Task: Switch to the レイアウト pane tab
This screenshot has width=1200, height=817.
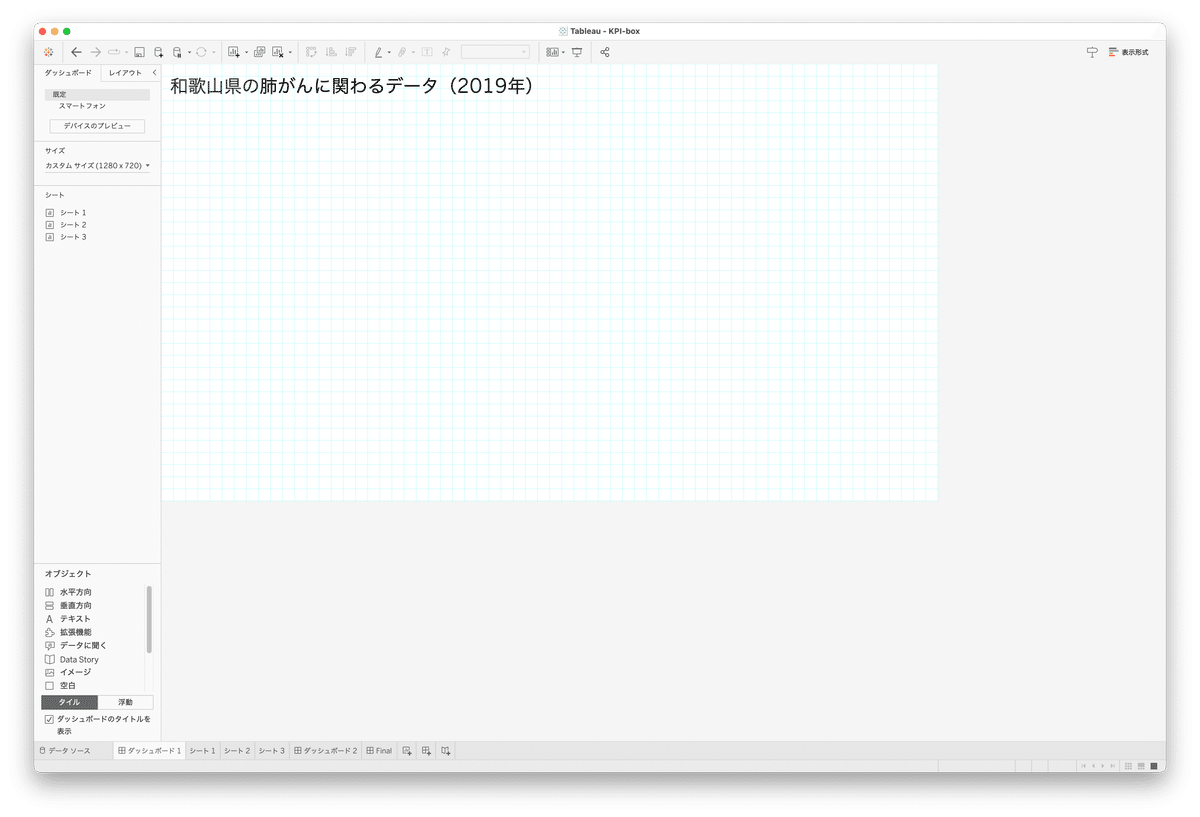Action: [x=125, y=73]
